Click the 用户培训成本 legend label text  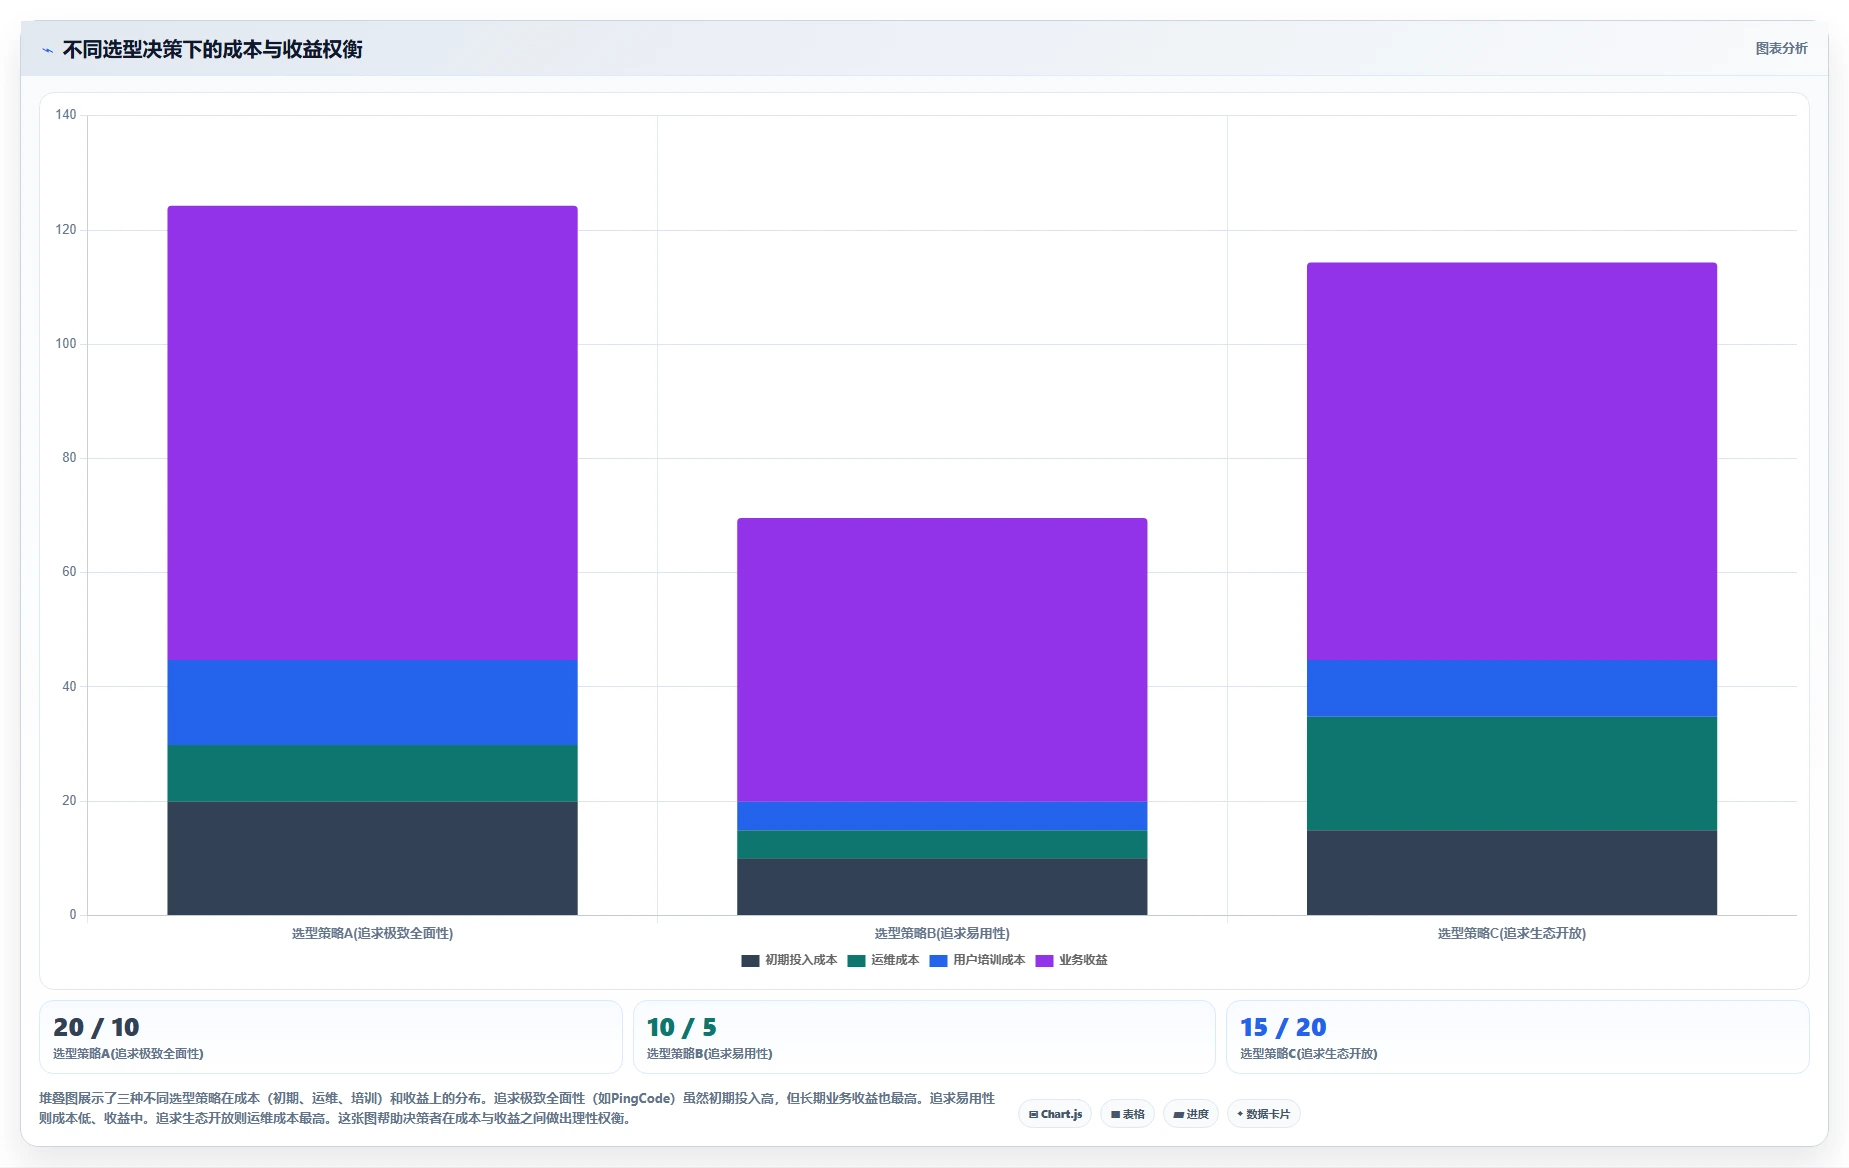pos(989,960)
